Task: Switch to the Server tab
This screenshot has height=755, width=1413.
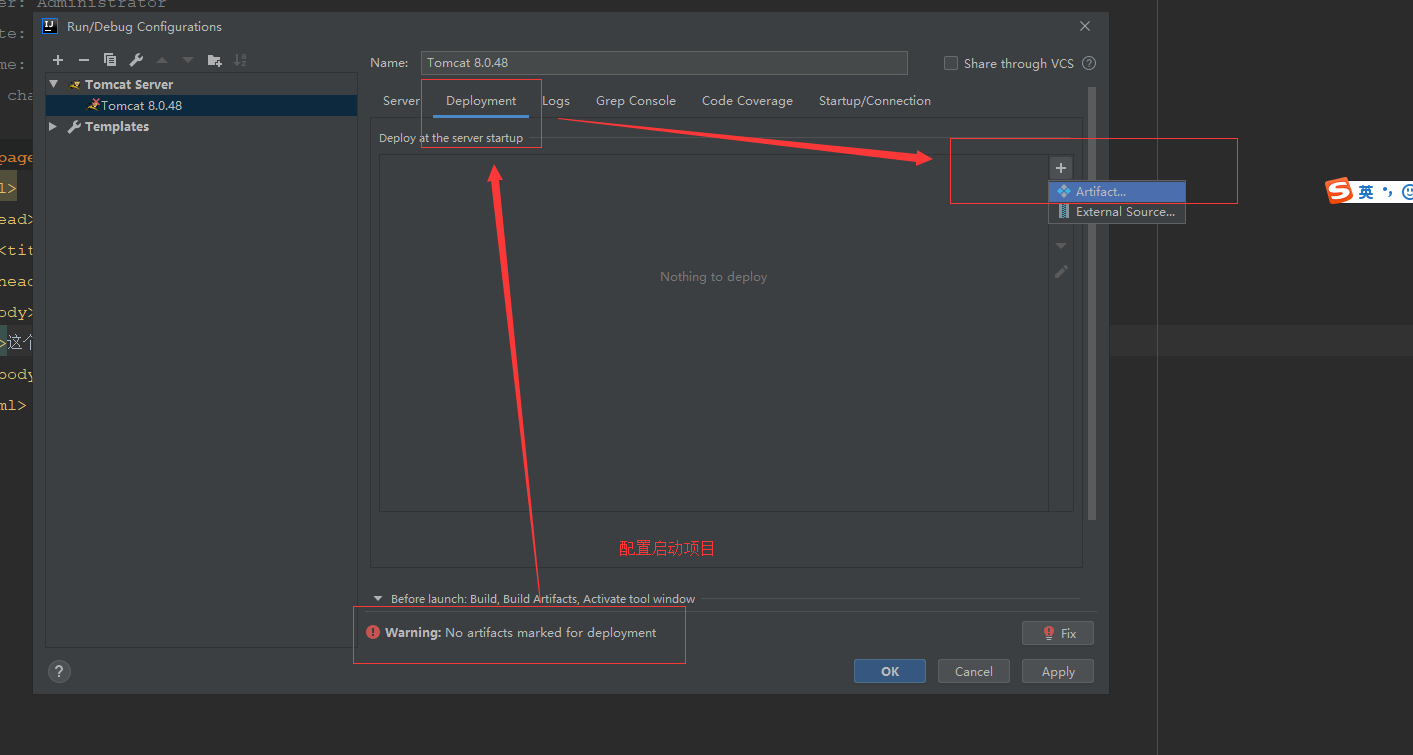Action: point(401,101)
